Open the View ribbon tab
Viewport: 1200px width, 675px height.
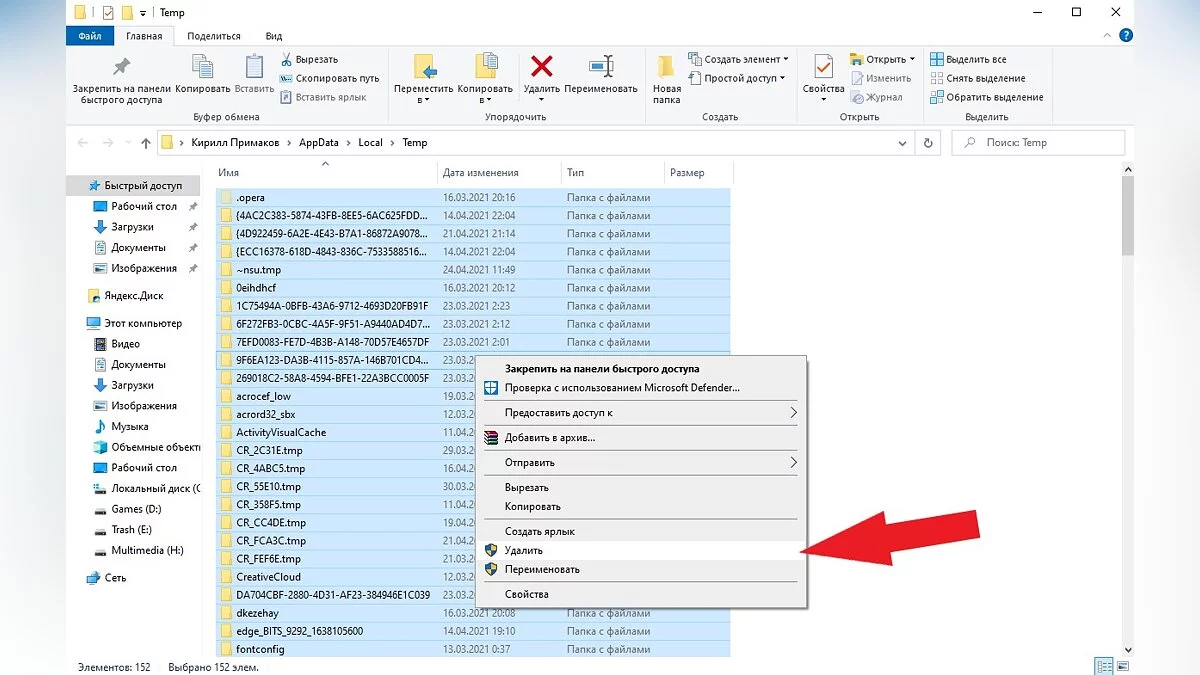point(273,36)
